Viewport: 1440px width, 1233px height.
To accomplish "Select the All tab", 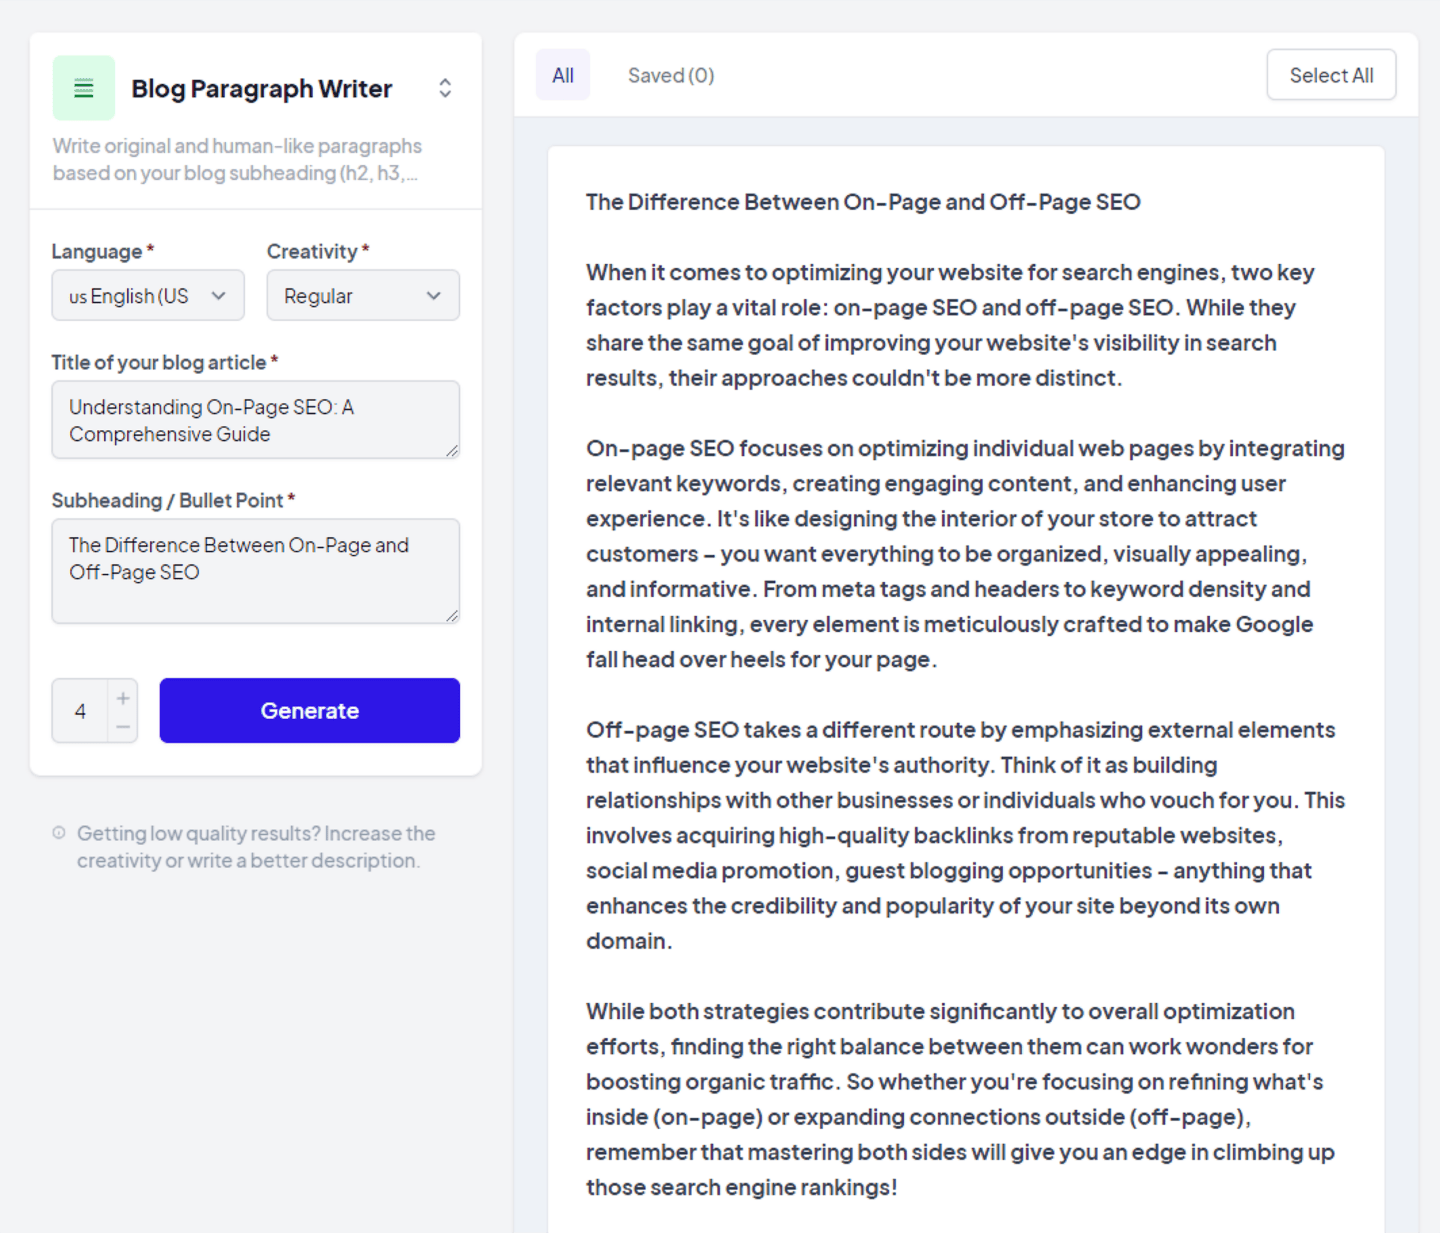I will click(563, 74).
